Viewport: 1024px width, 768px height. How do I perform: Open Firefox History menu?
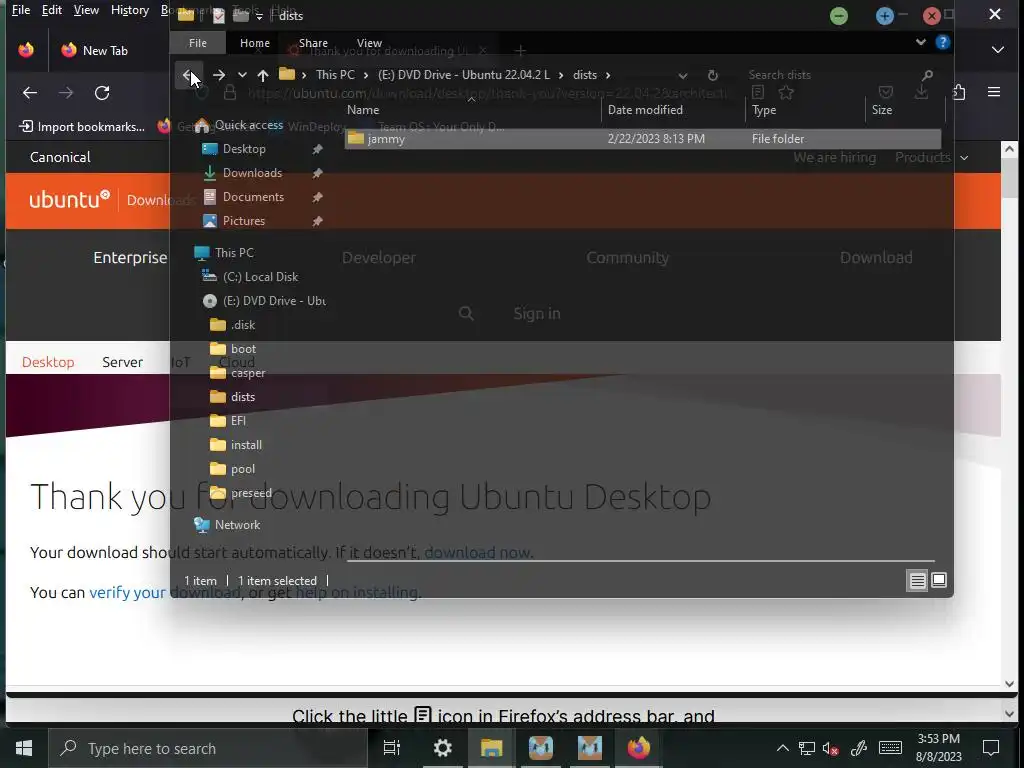[x=129, y=10]
